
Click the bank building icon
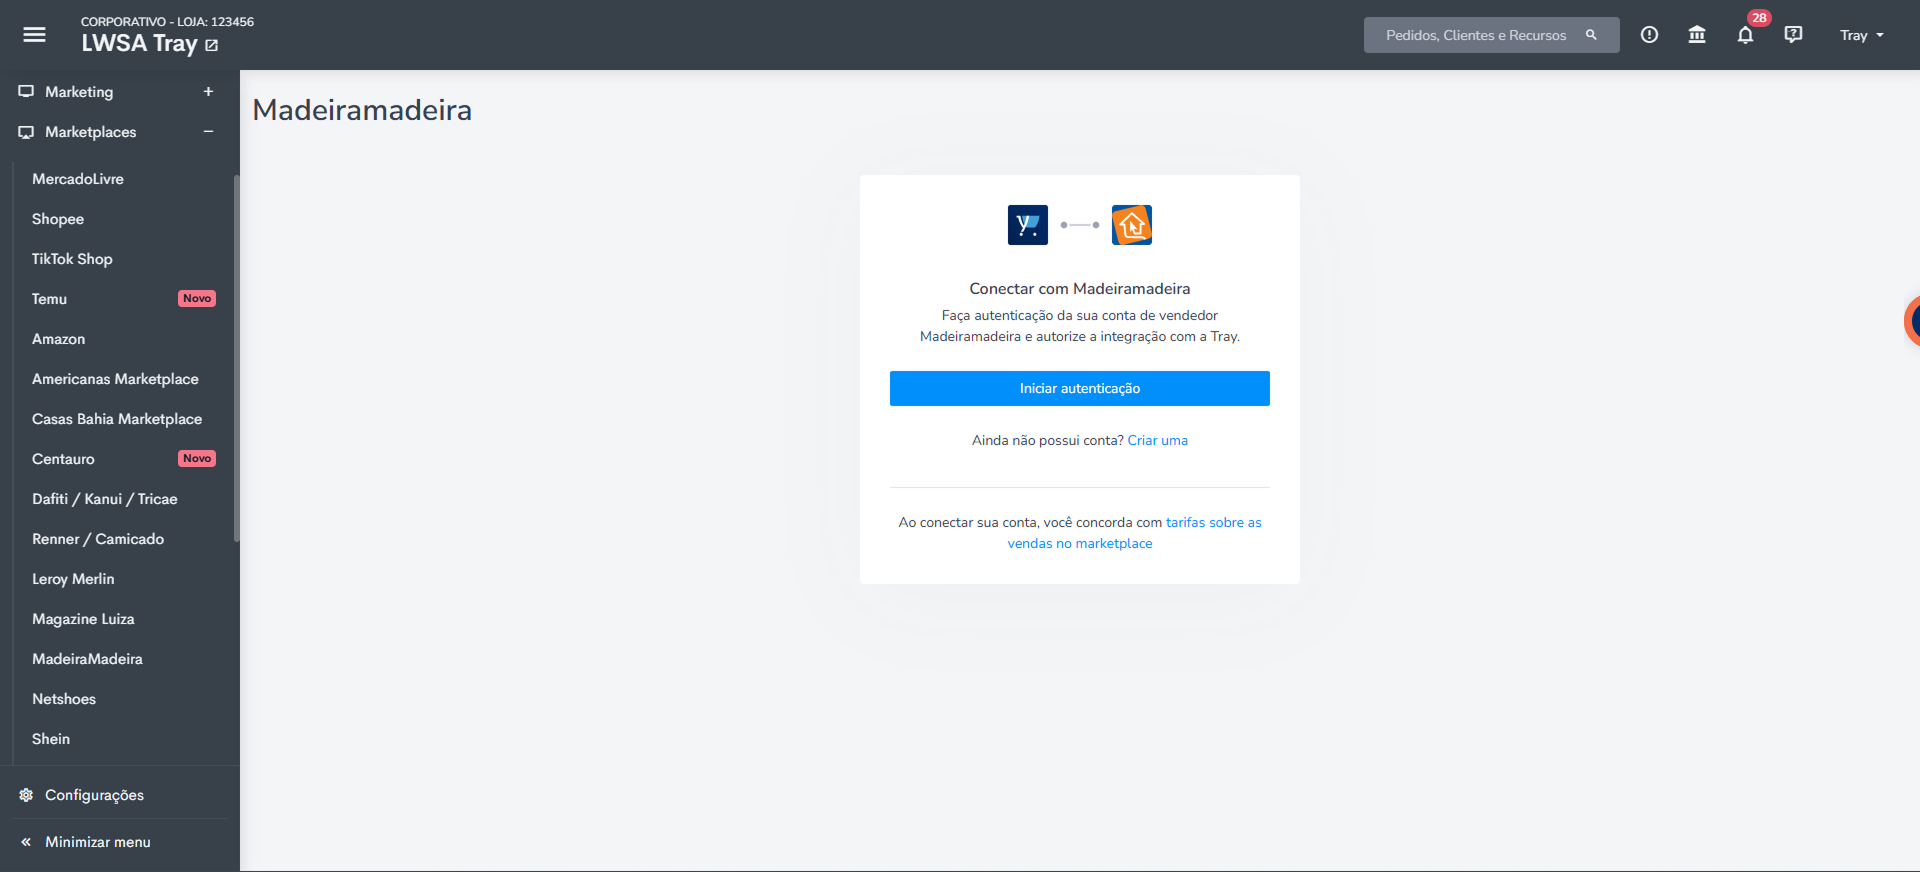click(1697, 35)
